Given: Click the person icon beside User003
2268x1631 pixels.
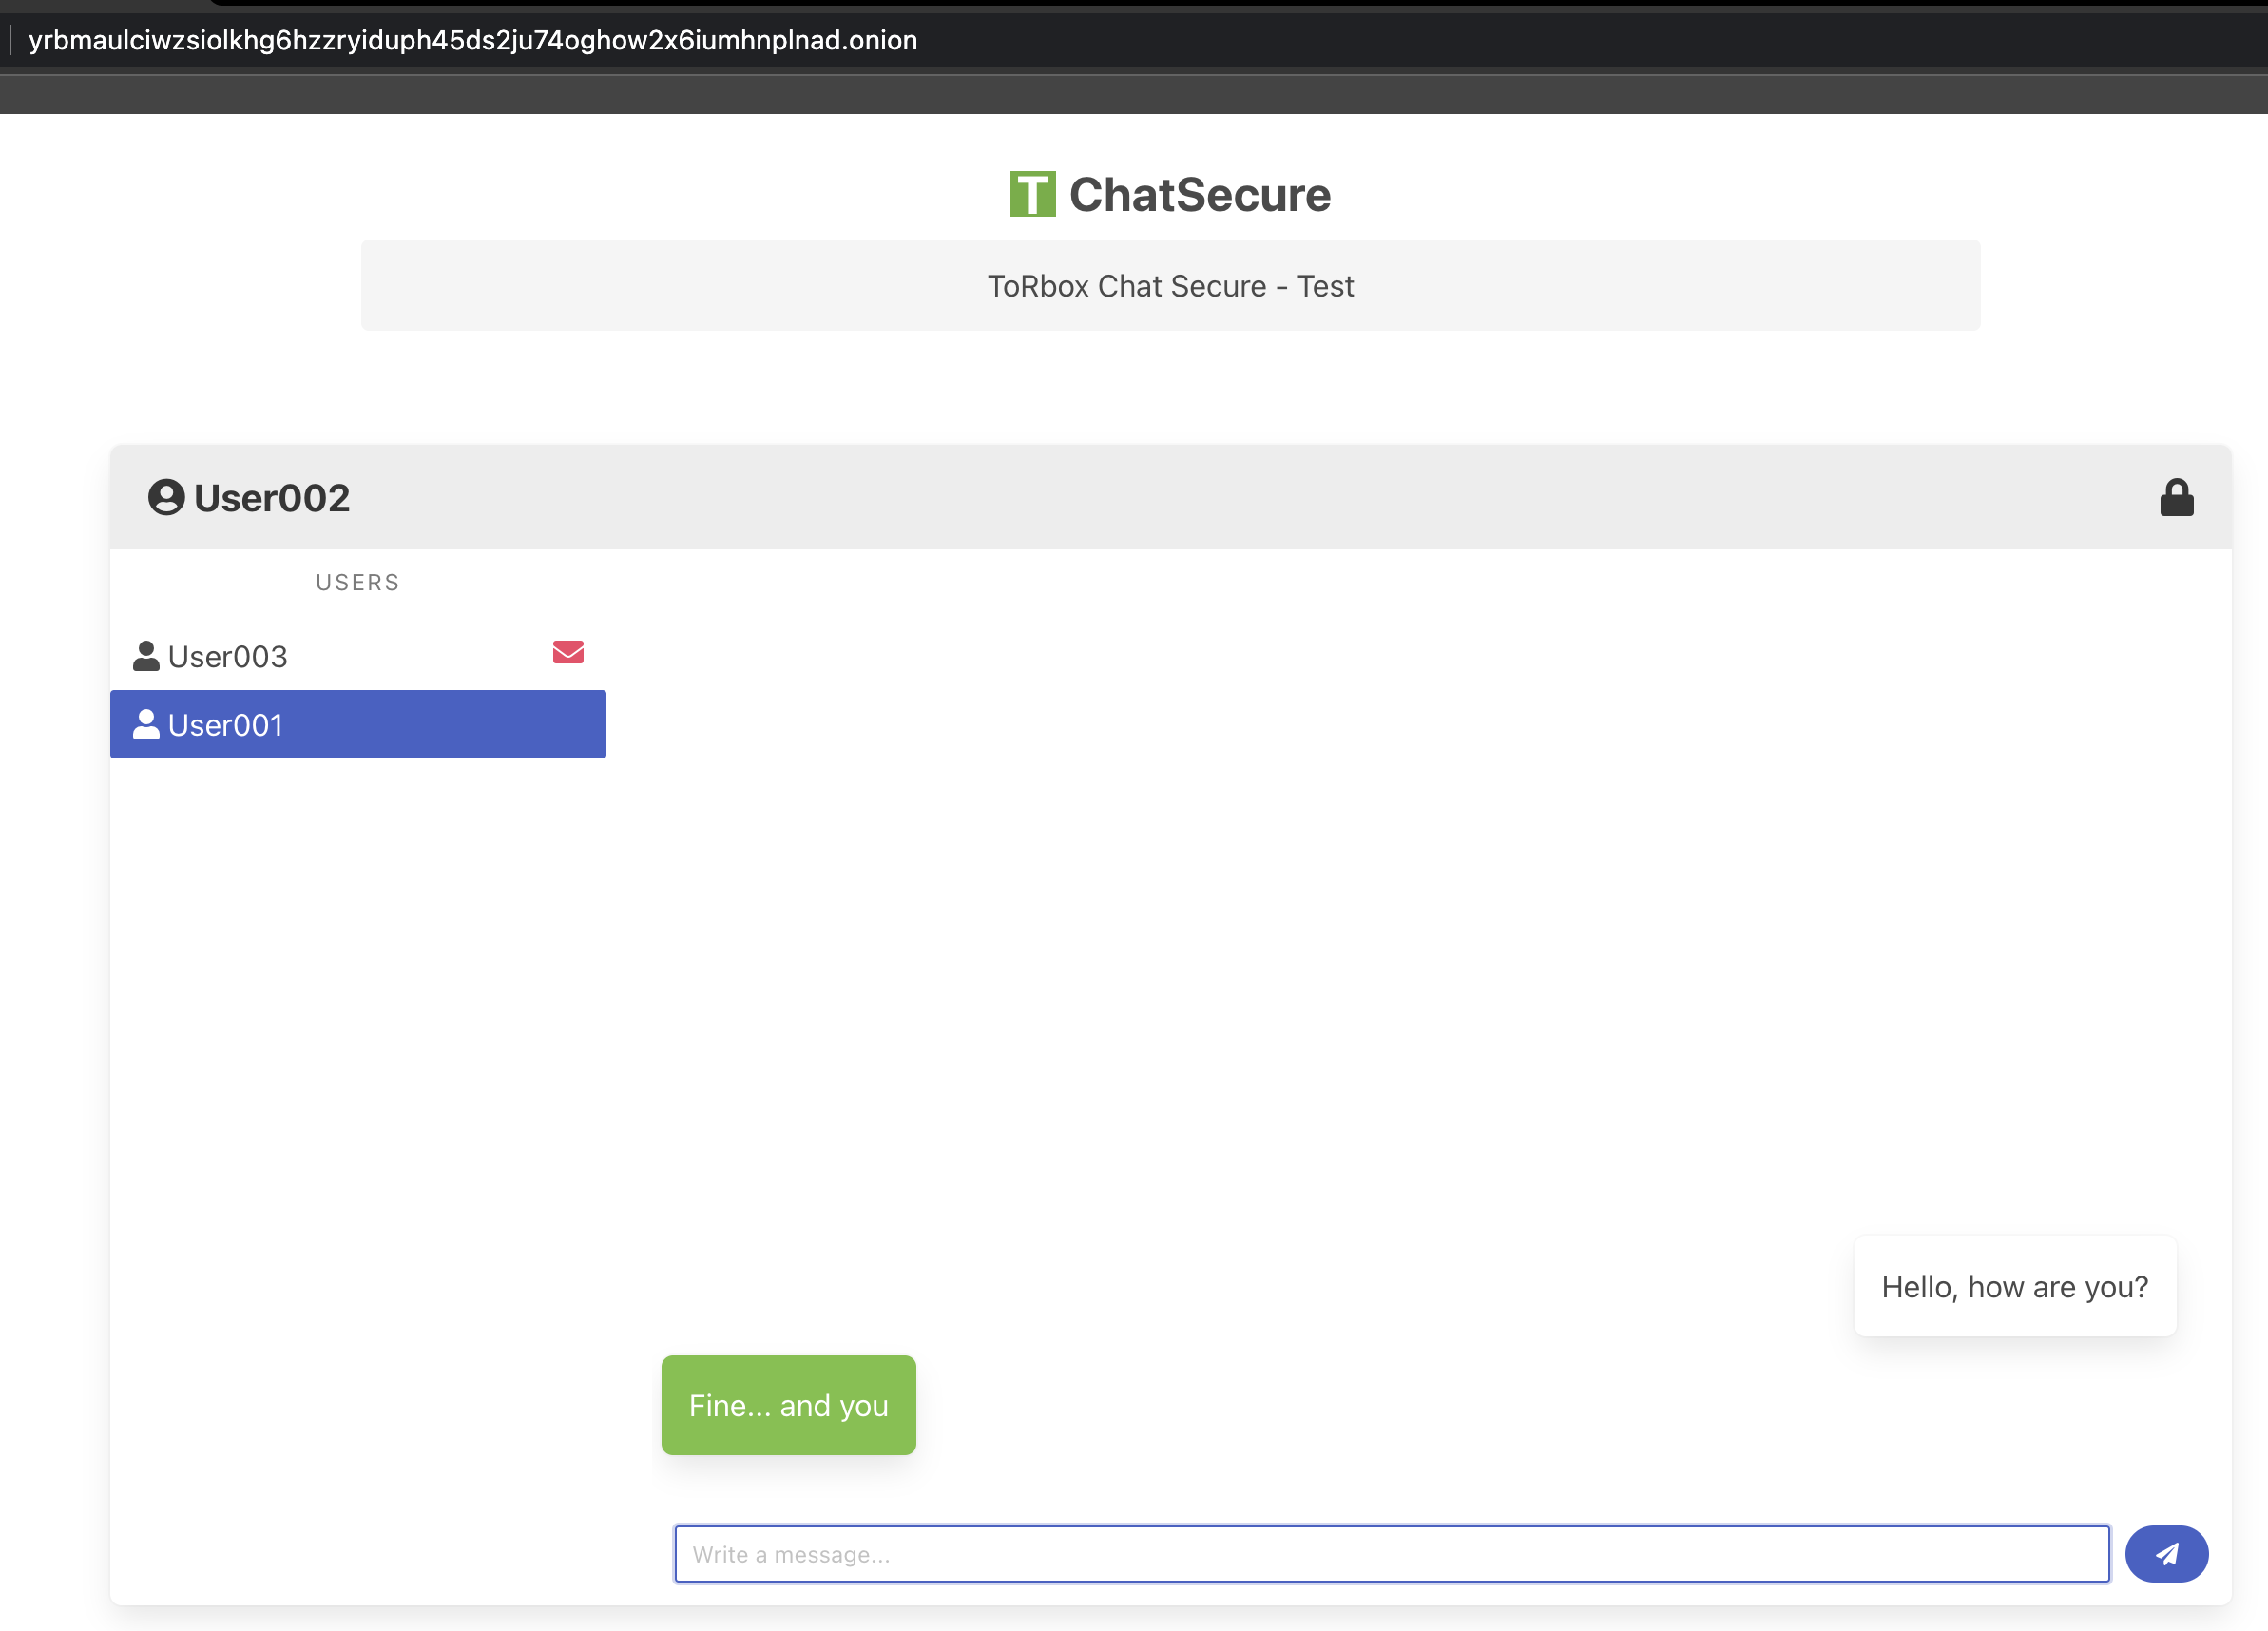Looking at the screenshot, I should coord(146,656).
